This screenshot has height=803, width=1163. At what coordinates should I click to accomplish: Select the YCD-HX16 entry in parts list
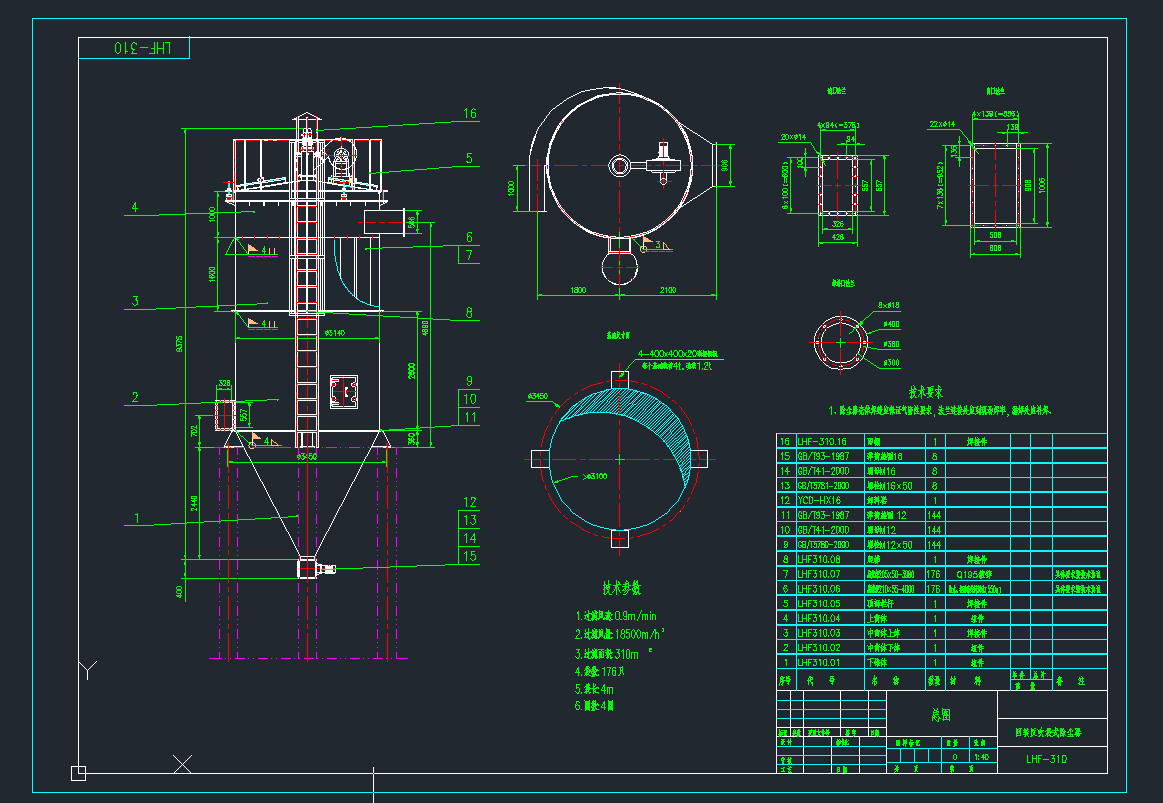click(x=820, y=500)
